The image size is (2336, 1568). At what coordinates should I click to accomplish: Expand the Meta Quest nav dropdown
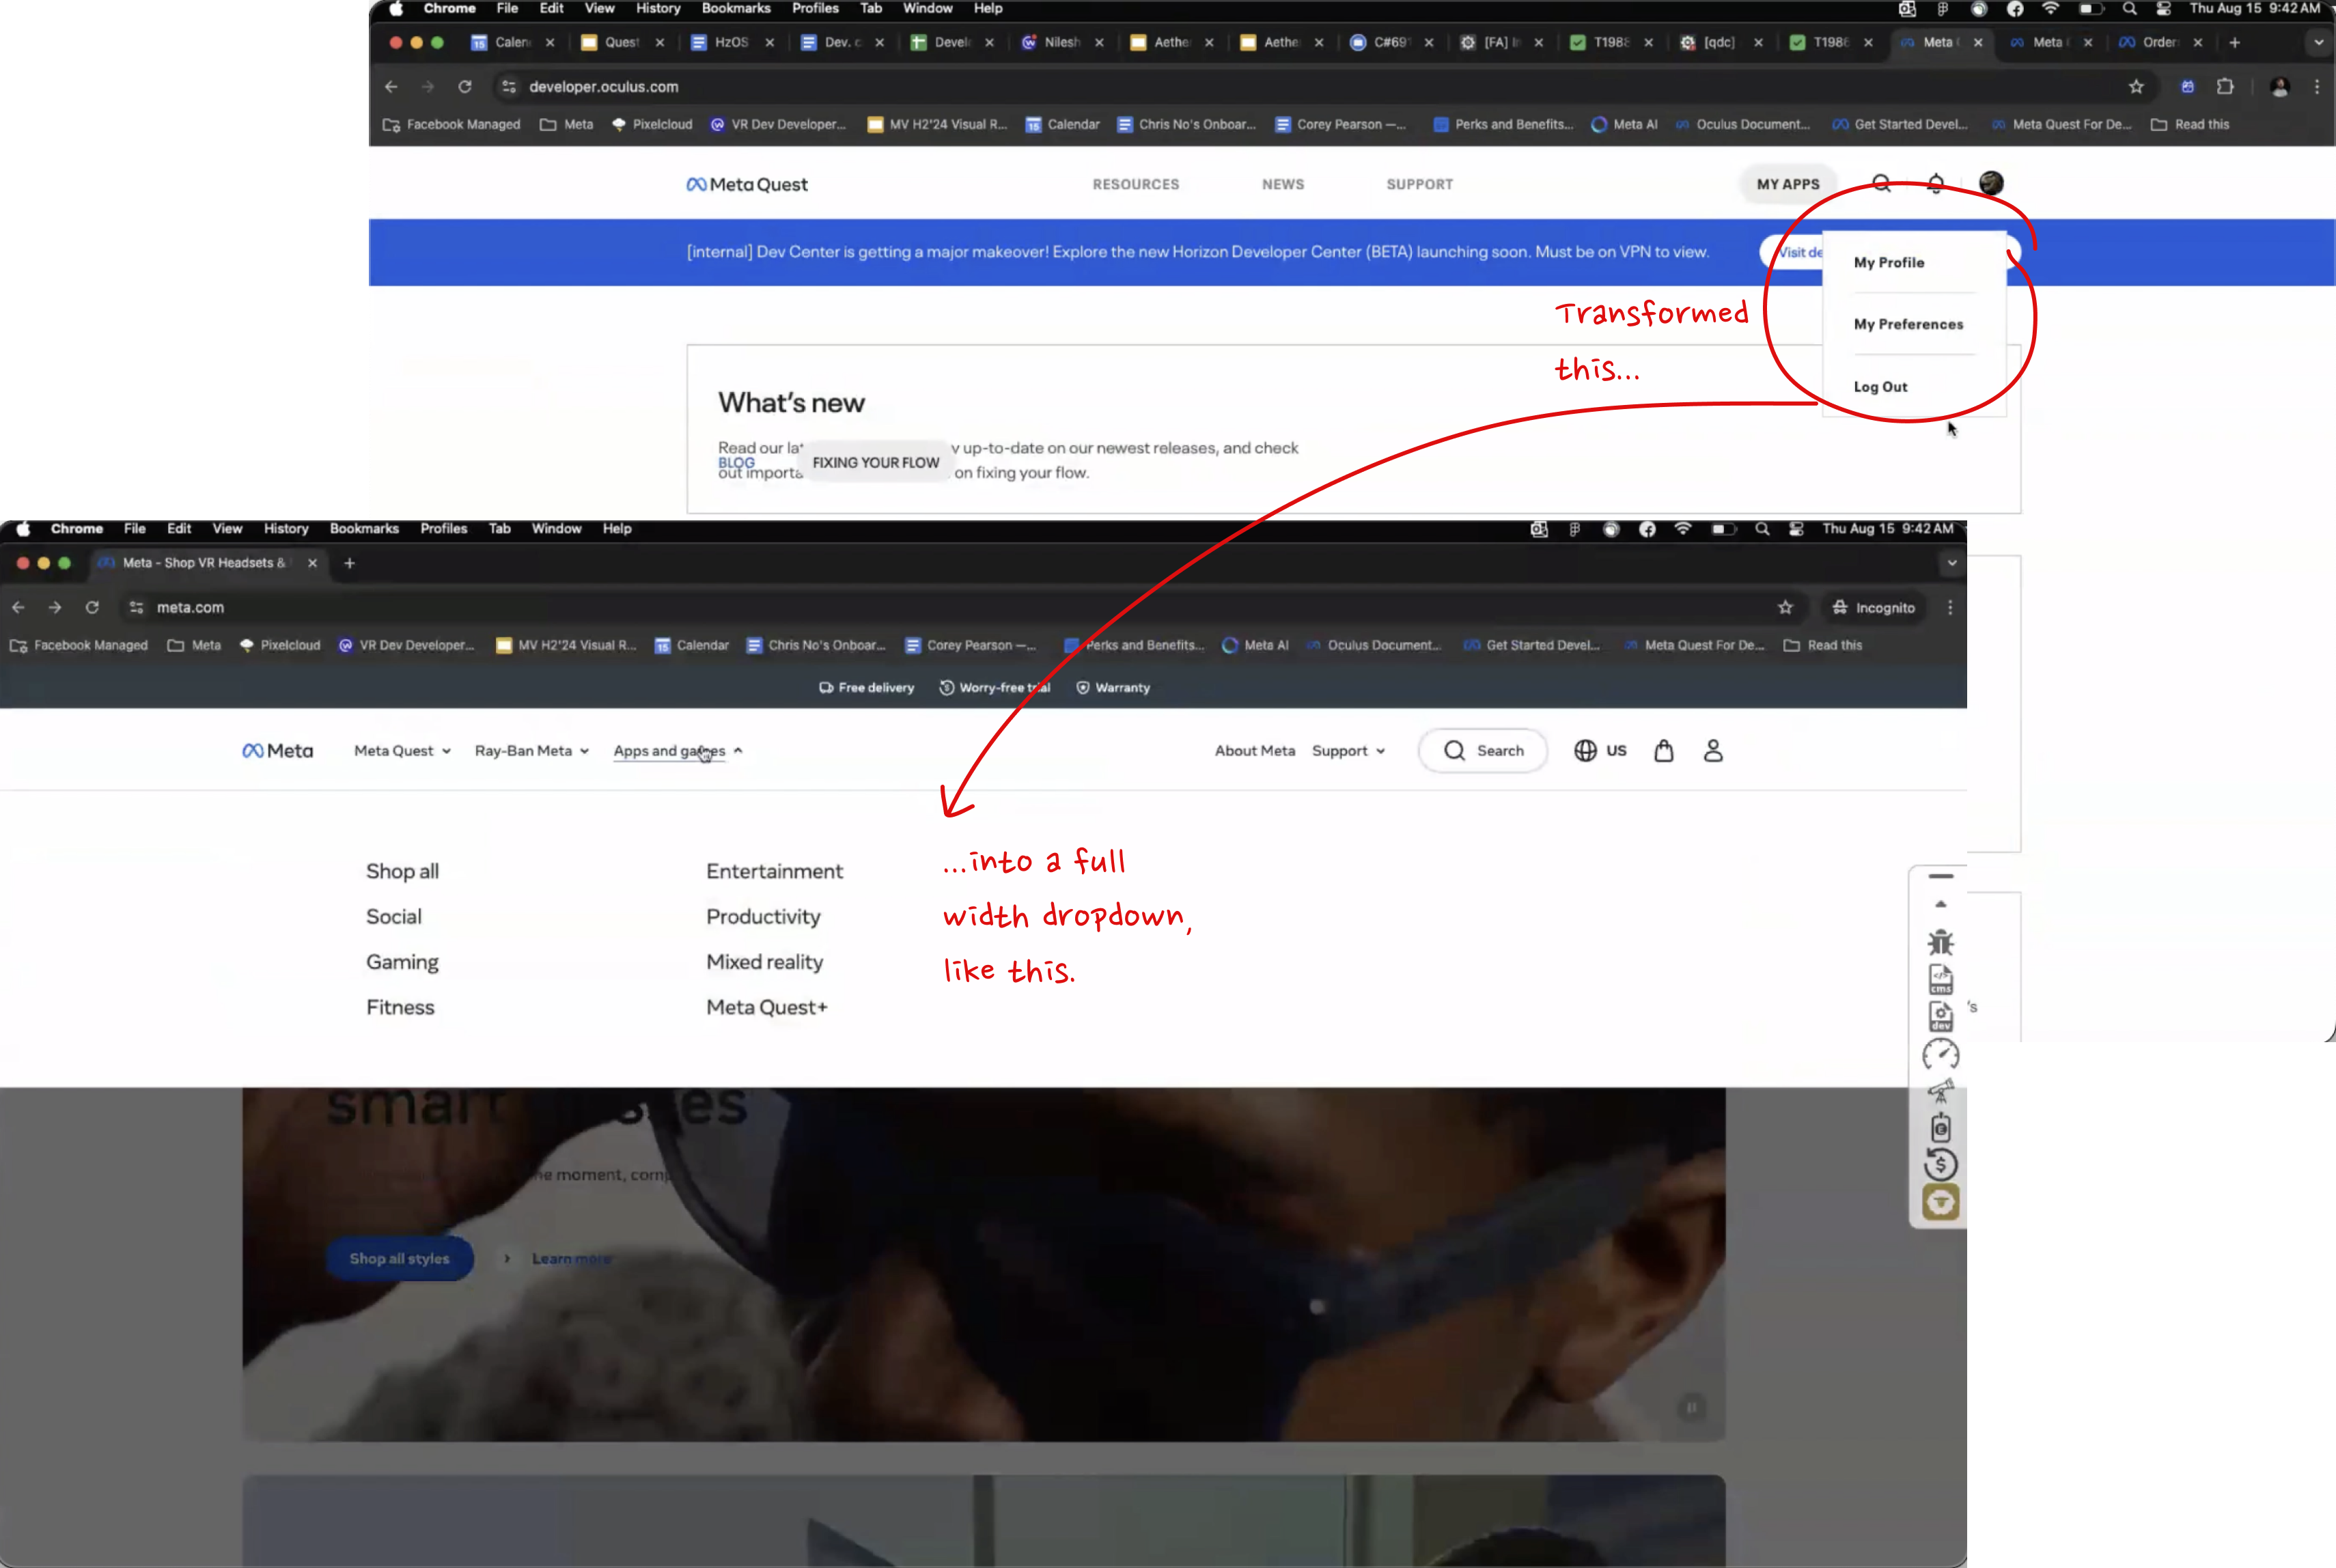coord(402,751)
